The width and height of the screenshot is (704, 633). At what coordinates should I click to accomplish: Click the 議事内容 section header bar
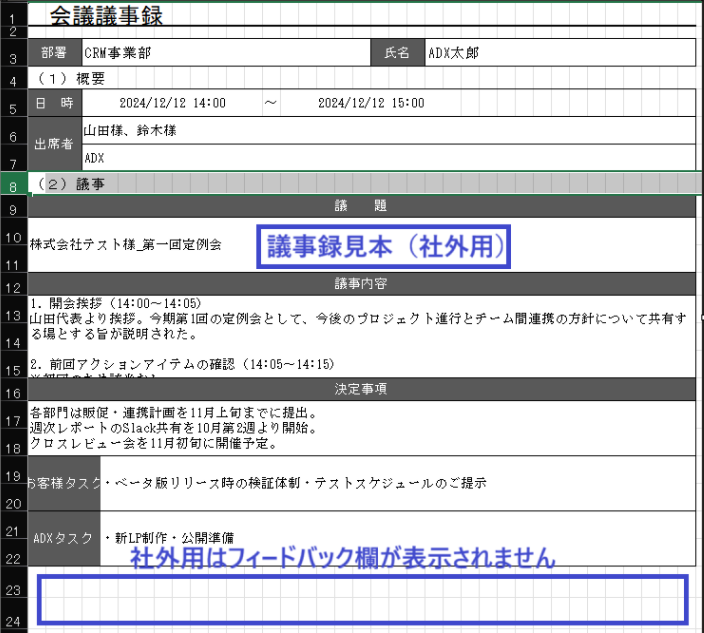pos(361,283)
